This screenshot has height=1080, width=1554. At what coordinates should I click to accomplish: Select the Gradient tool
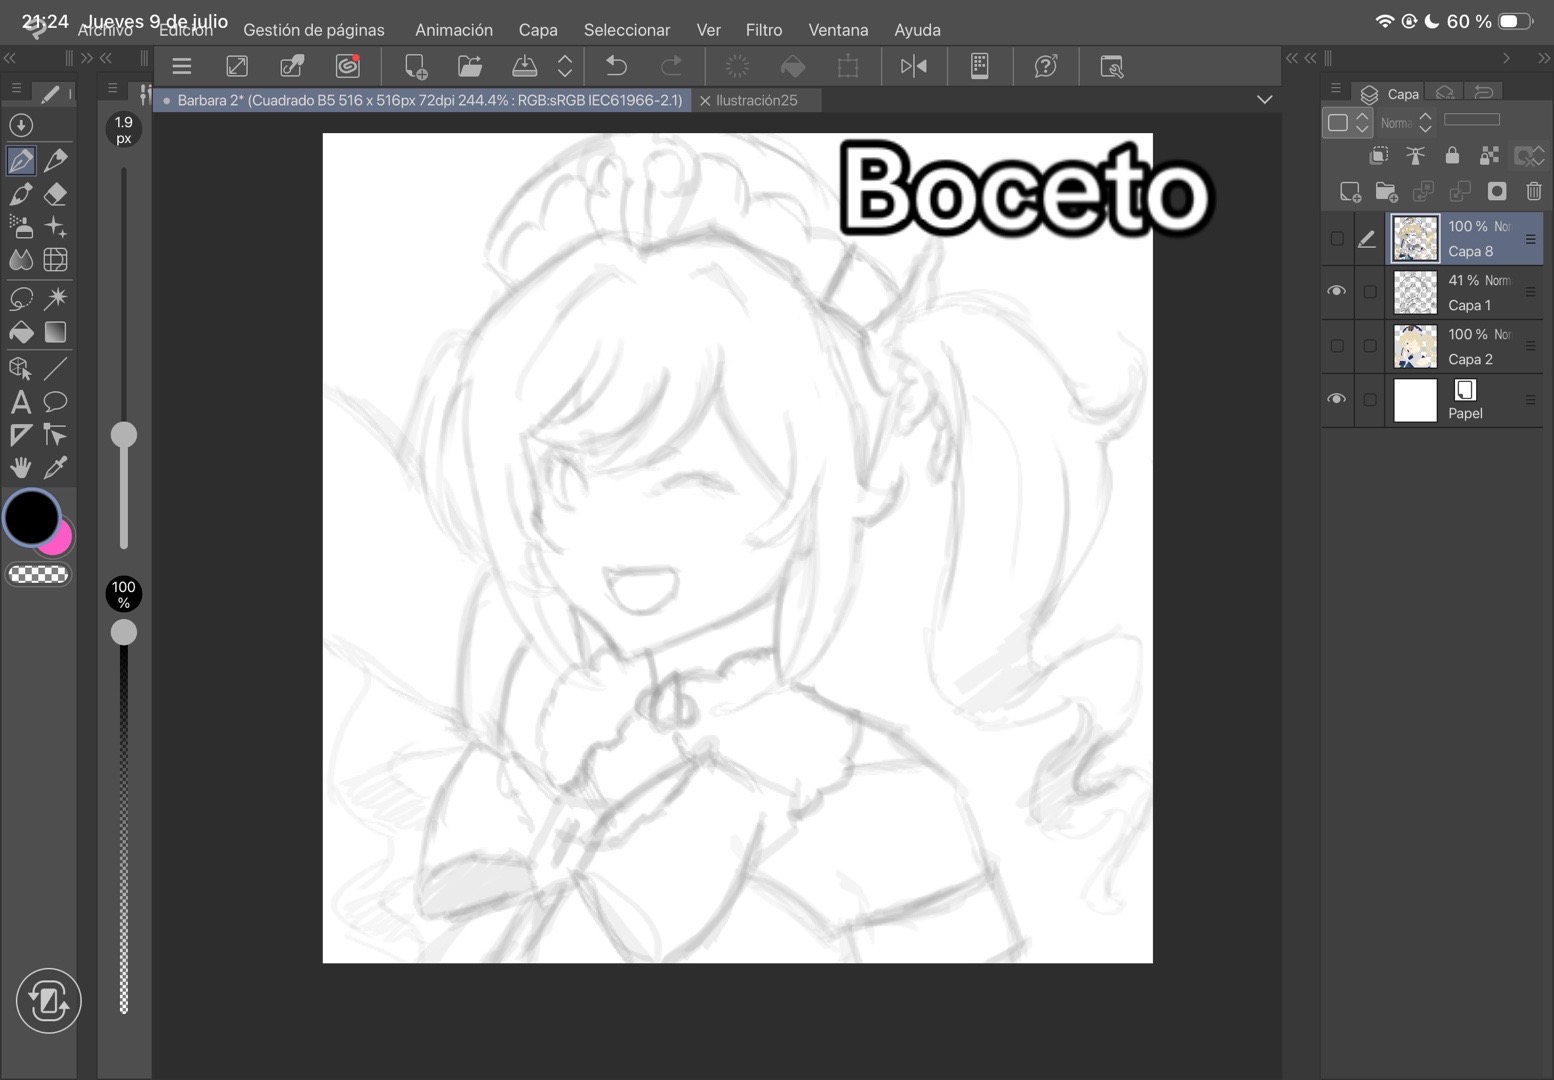tap(56, 332)
